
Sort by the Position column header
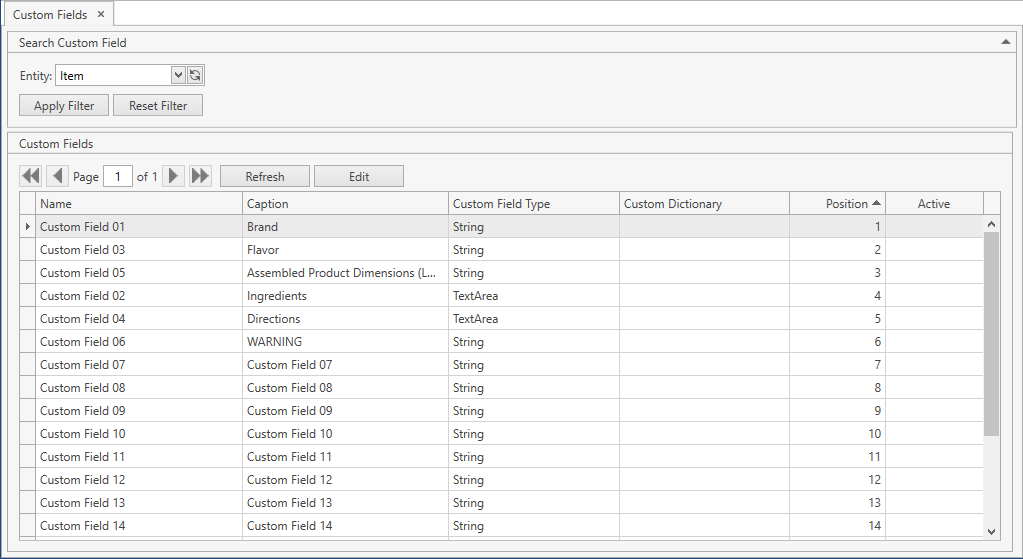tap(846, 204)
